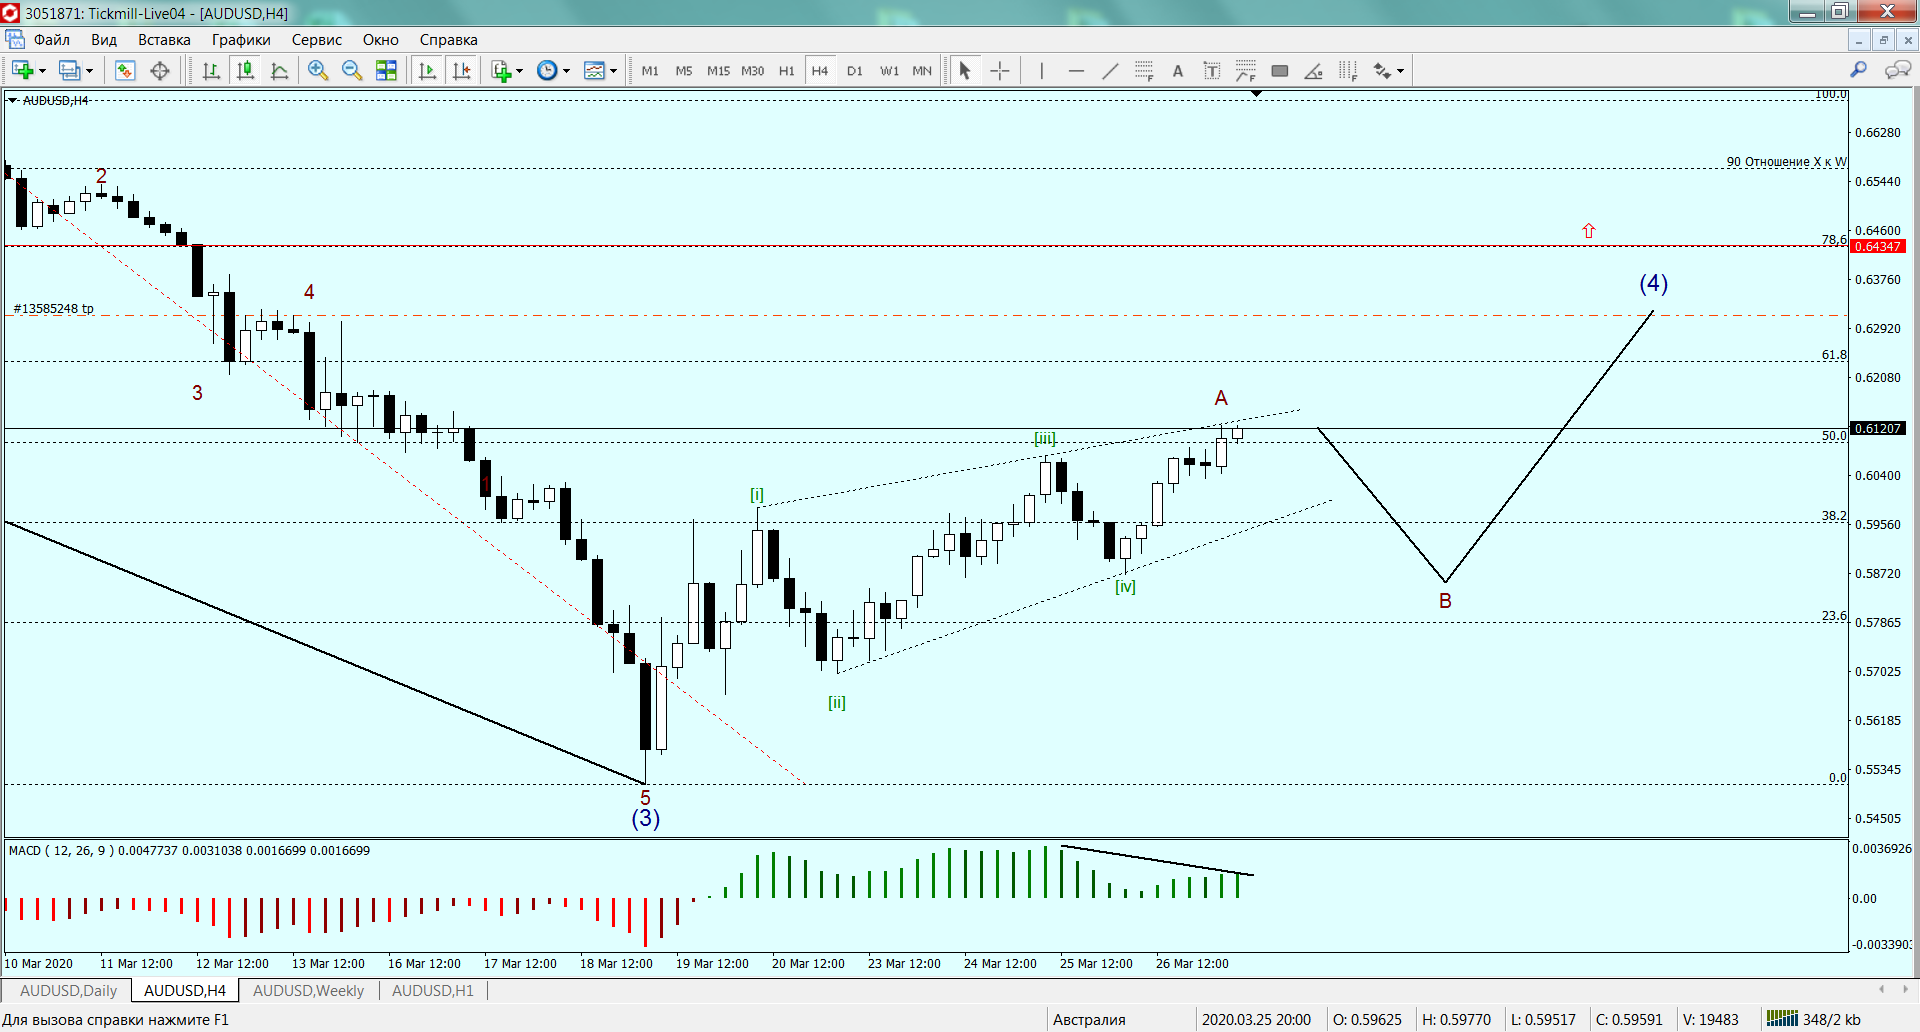This screenshot has height=1032, width=1920.
Task: Zoom out of the chart
Action: click(x=352, y=70)
